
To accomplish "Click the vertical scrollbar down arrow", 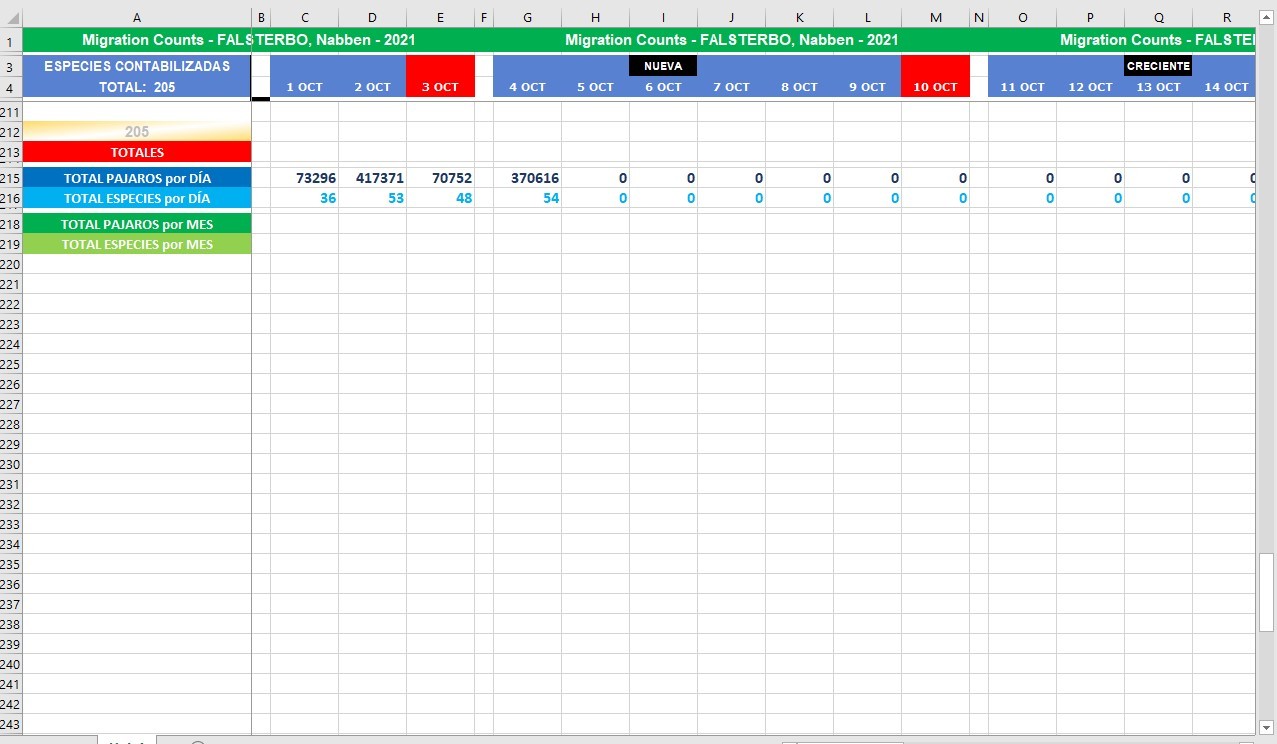I will click(1267, 727).
